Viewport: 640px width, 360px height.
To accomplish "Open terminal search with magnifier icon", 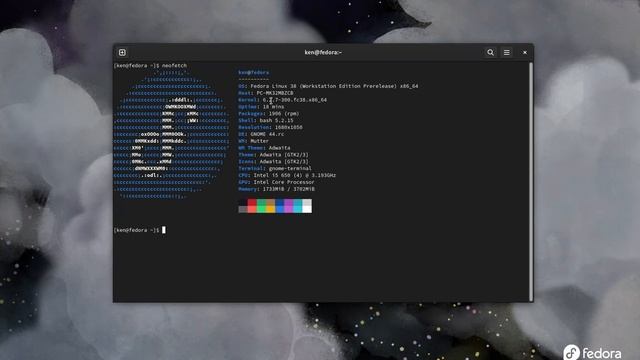I will click(490, 52).
